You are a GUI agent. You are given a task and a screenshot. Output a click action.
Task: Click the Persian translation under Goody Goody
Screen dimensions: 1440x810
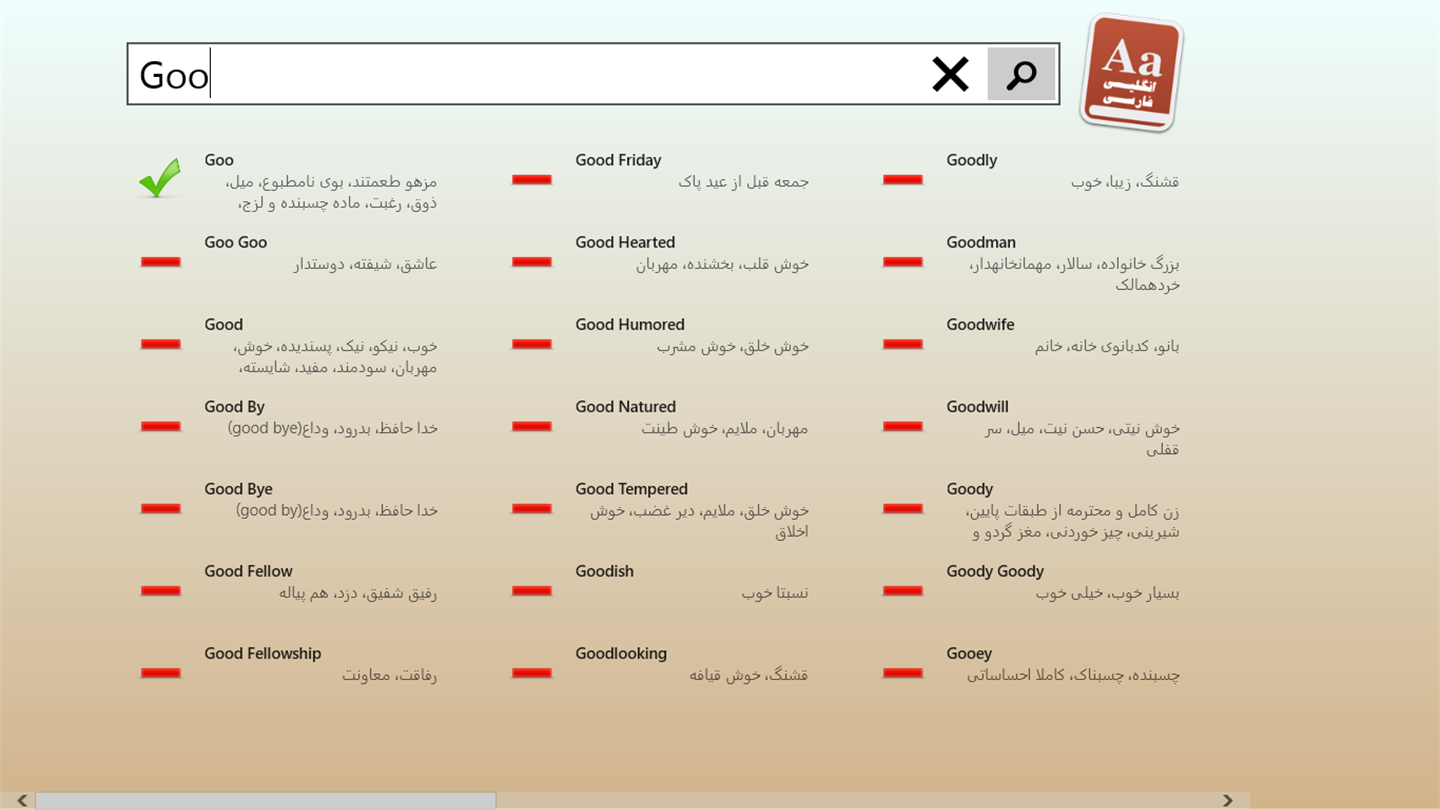(x=1108, y=593)
